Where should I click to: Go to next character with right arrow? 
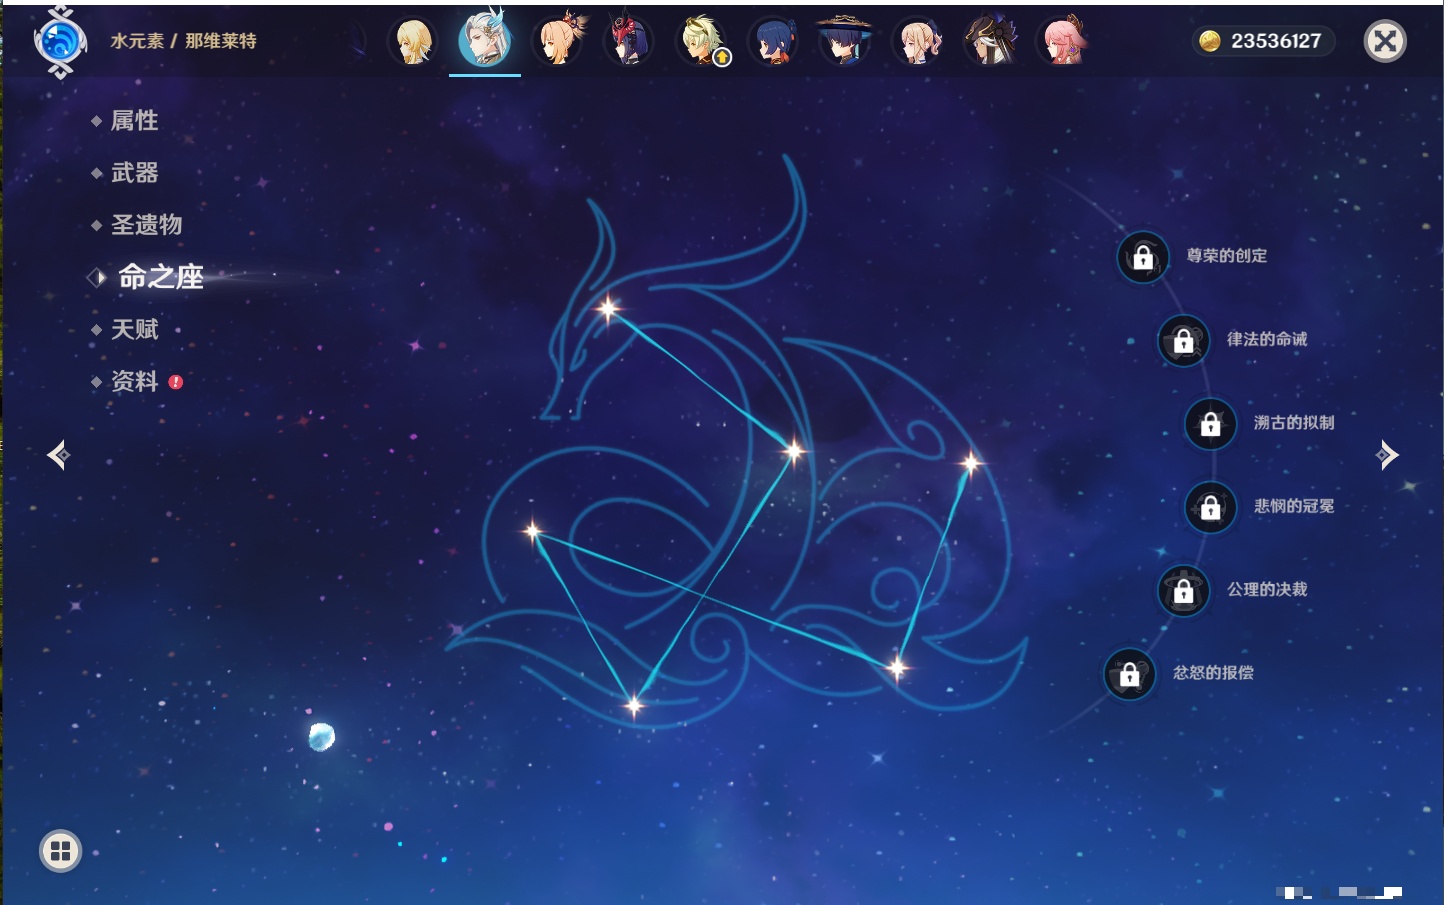[1387, 455]
